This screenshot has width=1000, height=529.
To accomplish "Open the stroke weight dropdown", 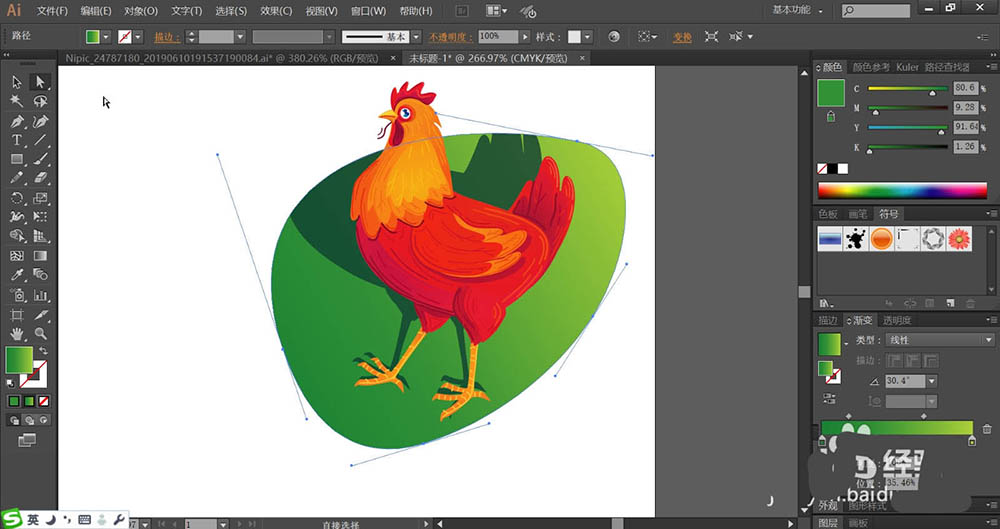I will click(x=240, y=37).
